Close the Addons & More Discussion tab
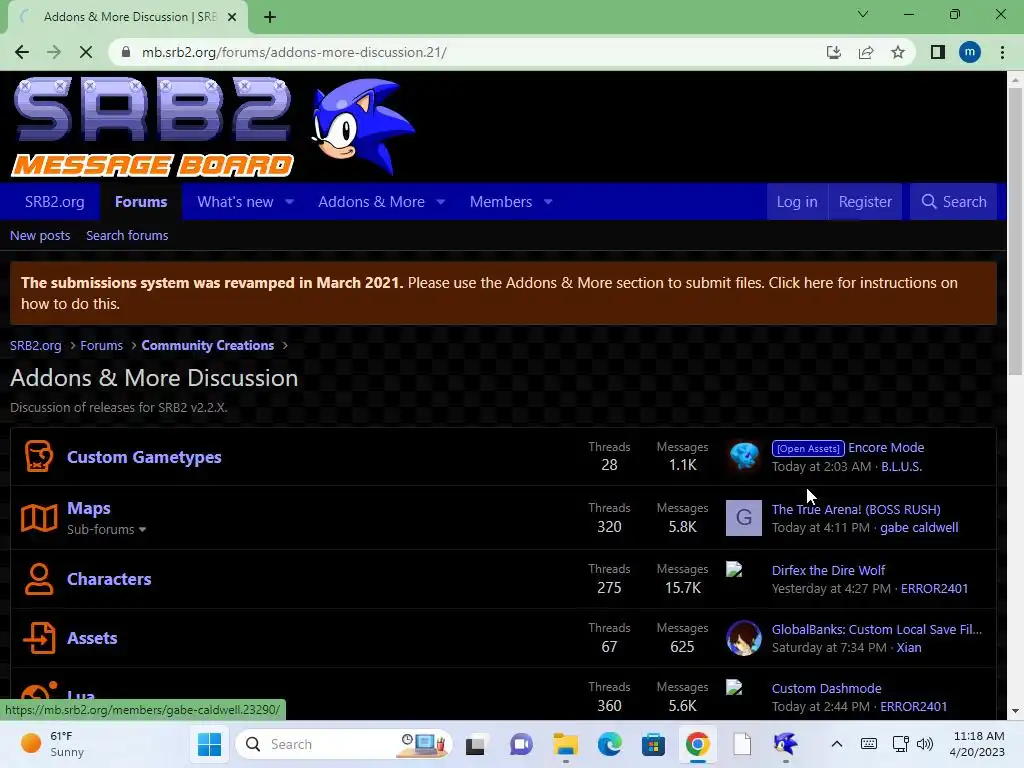This screenshot has height=768, width=1024. (x=232, y=17)
